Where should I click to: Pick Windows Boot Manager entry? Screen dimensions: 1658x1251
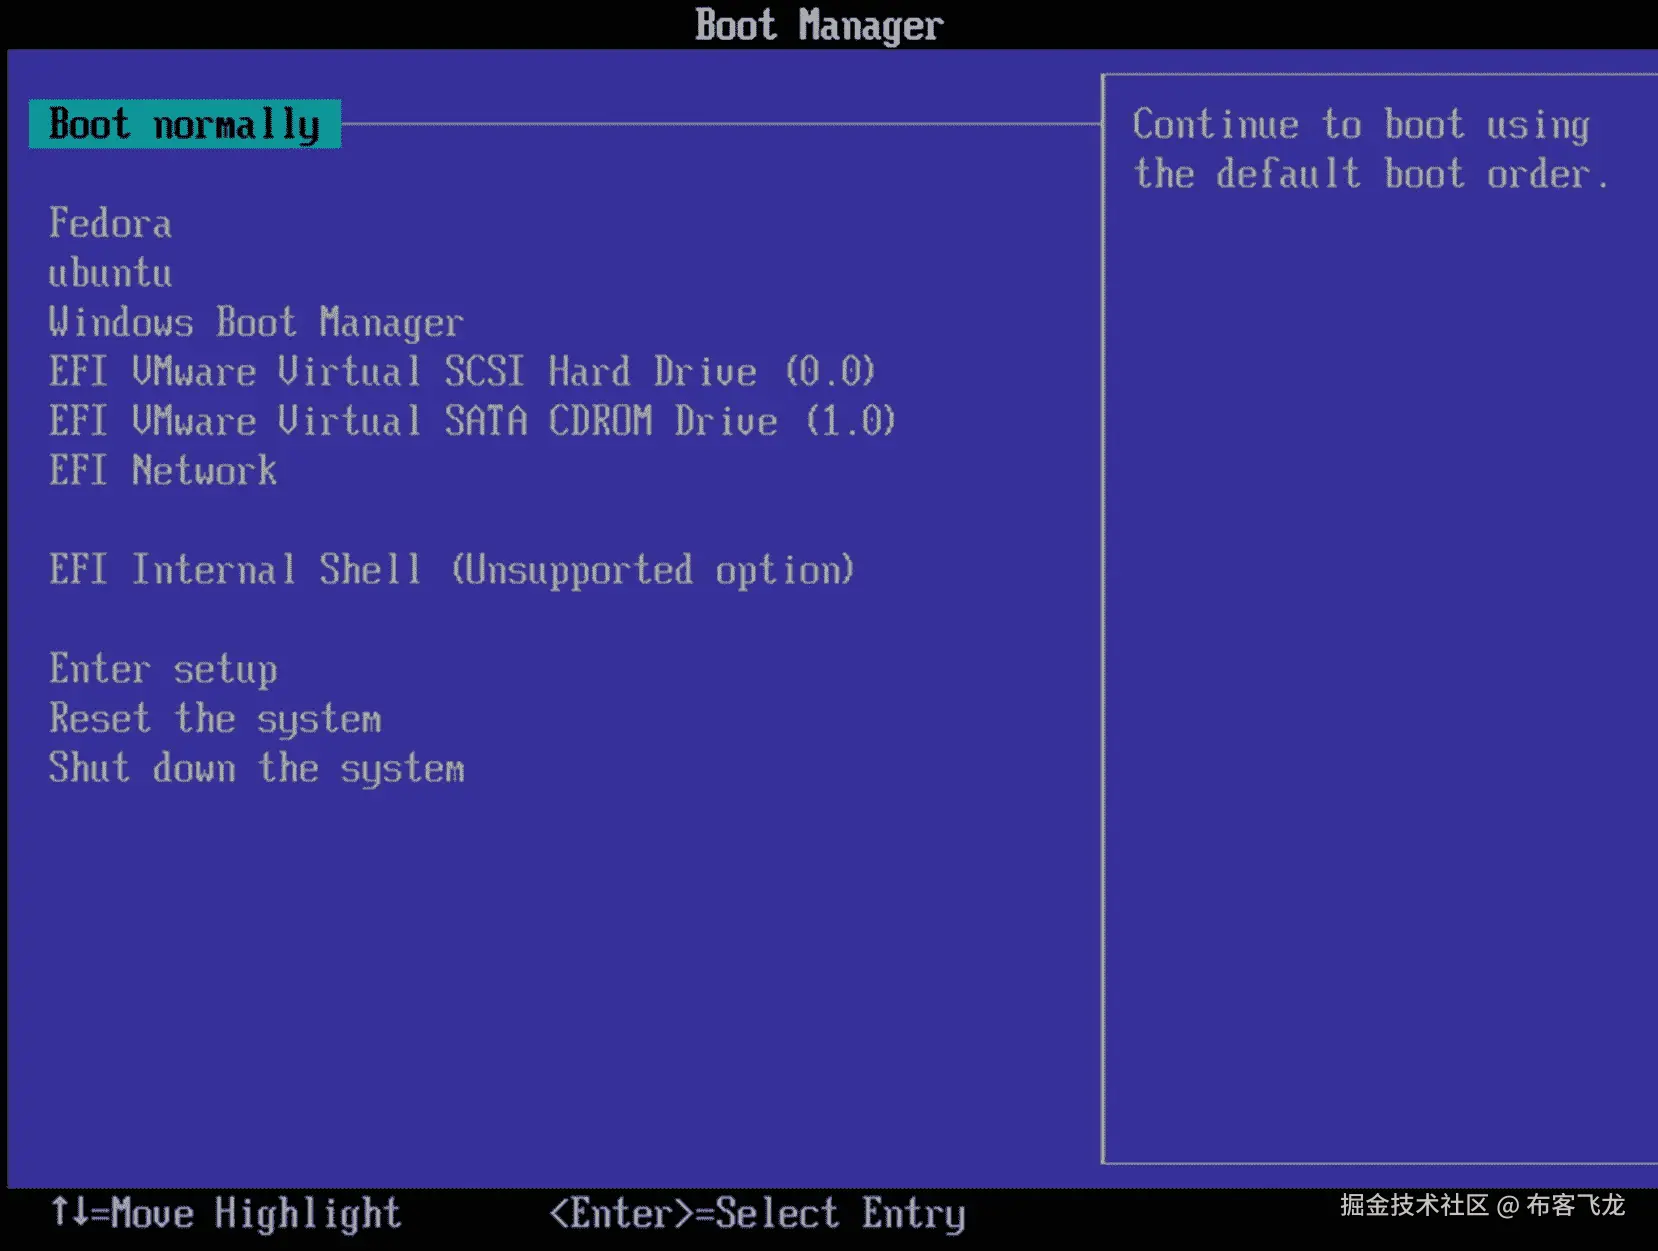256,322
